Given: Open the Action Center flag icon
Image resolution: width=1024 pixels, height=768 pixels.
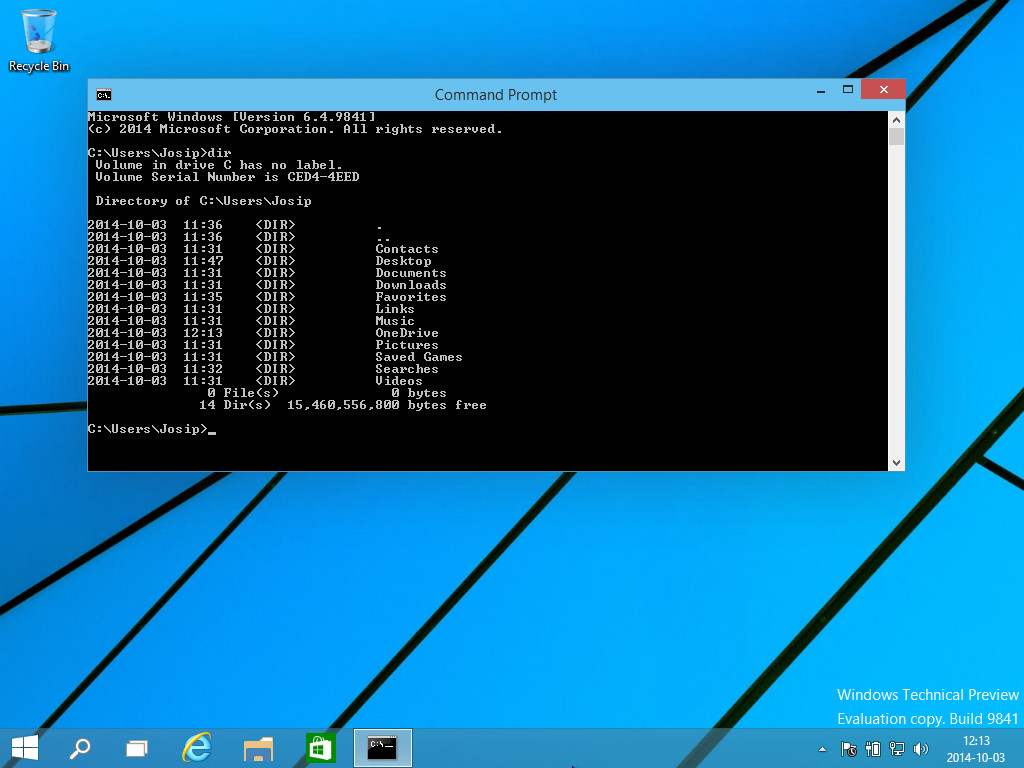Looking at the screenshot, I should tap(849, 748).
